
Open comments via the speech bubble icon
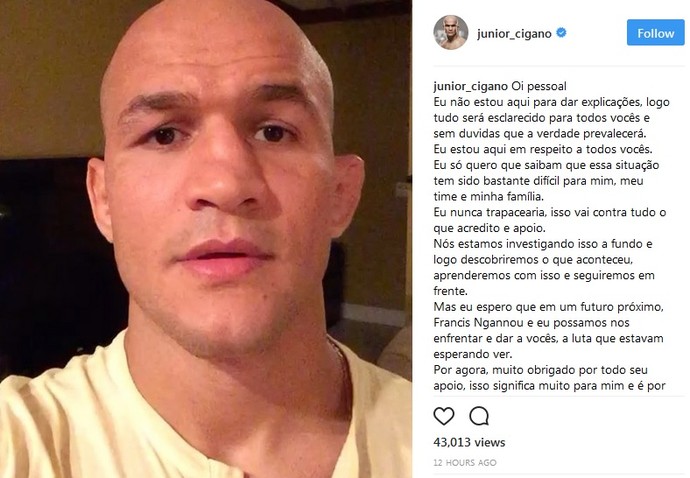tap(479, 416)
